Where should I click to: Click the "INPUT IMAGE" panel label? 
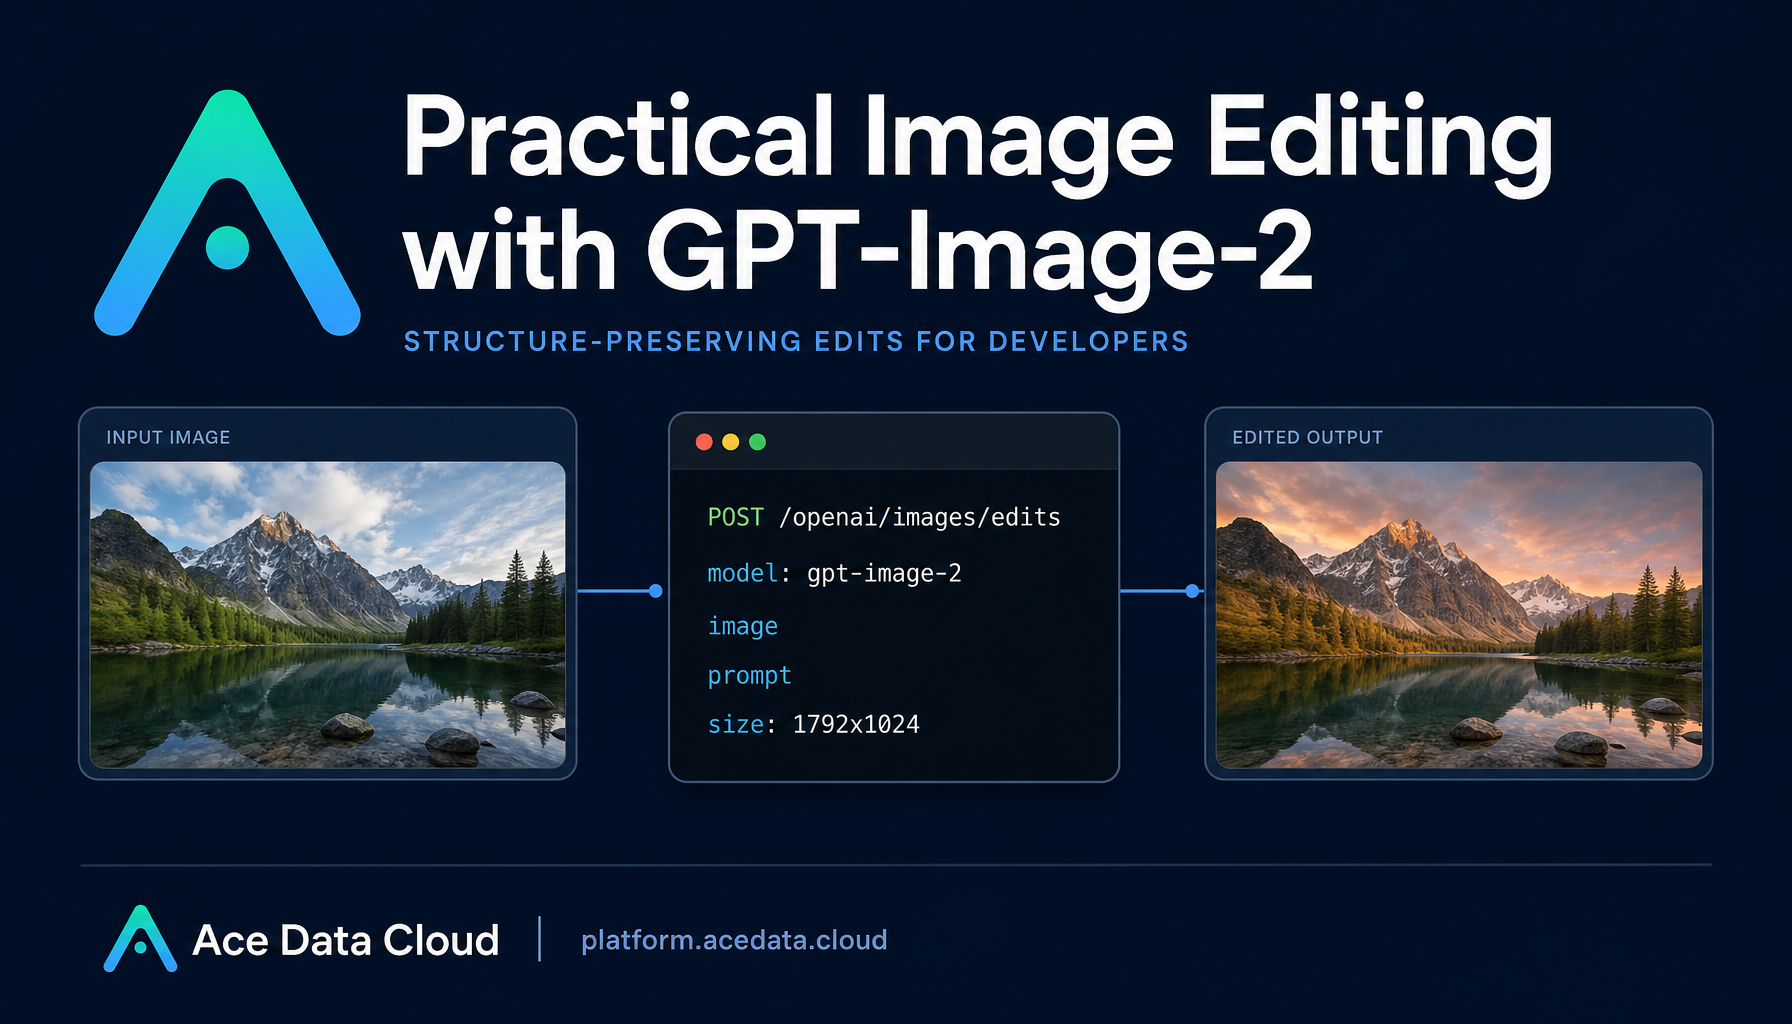pos(168,437)
